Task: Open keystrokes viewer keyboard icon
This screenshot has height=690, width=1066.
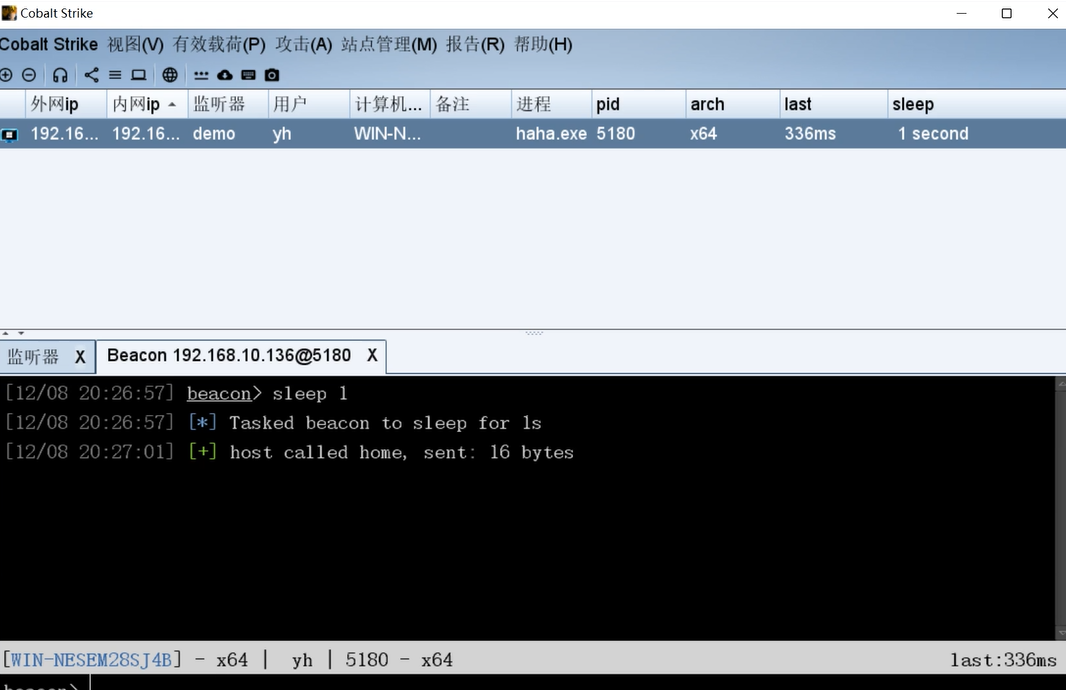Action: tap(248, 75)
